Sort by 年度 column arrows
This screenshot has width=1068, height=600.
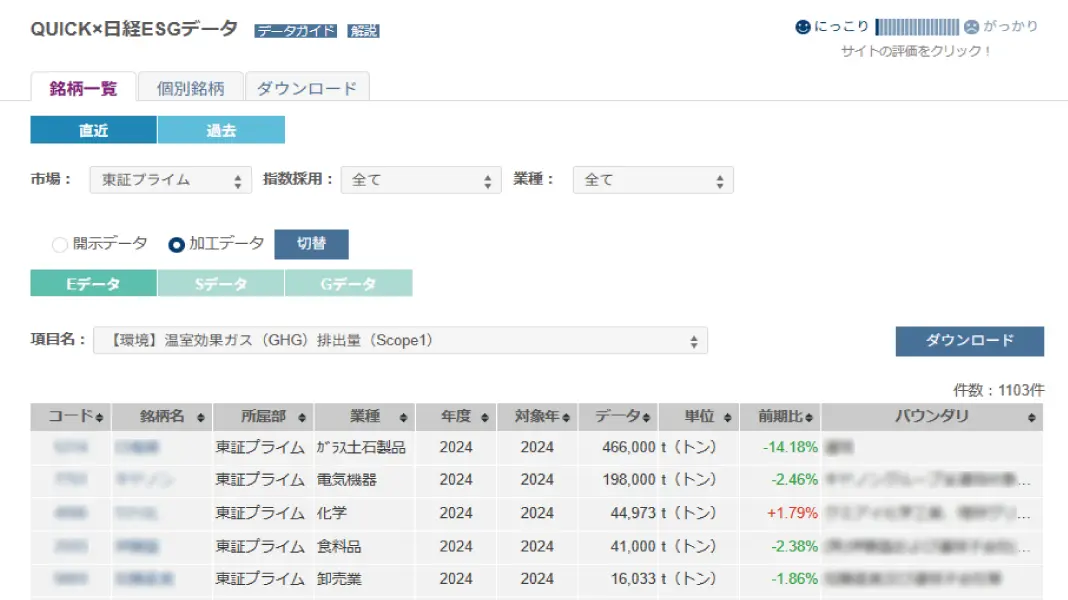(484, 417)
